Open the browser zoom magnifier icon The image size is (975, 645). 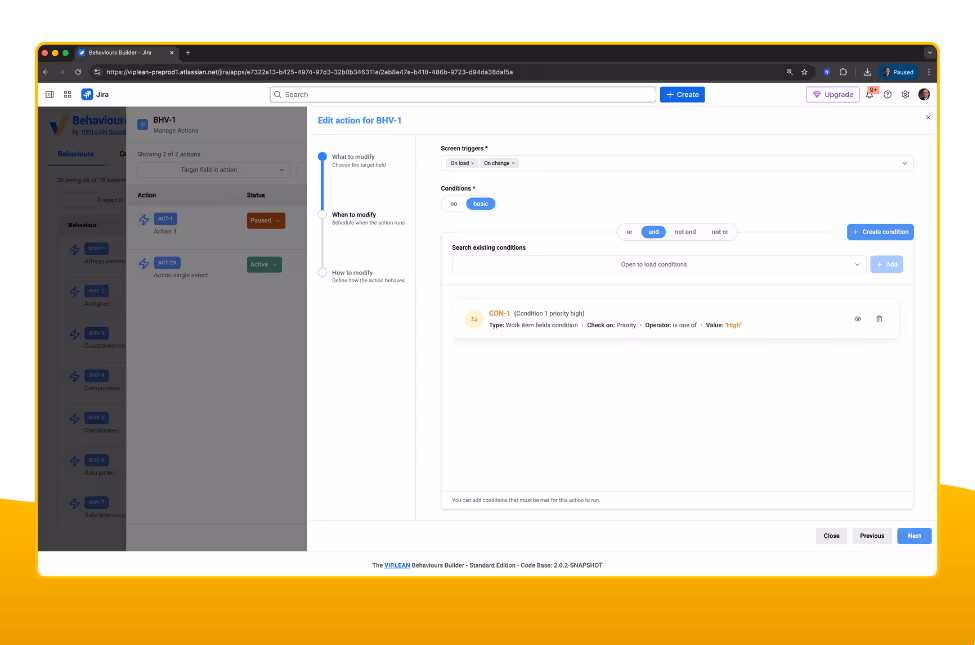coord(789,72)
